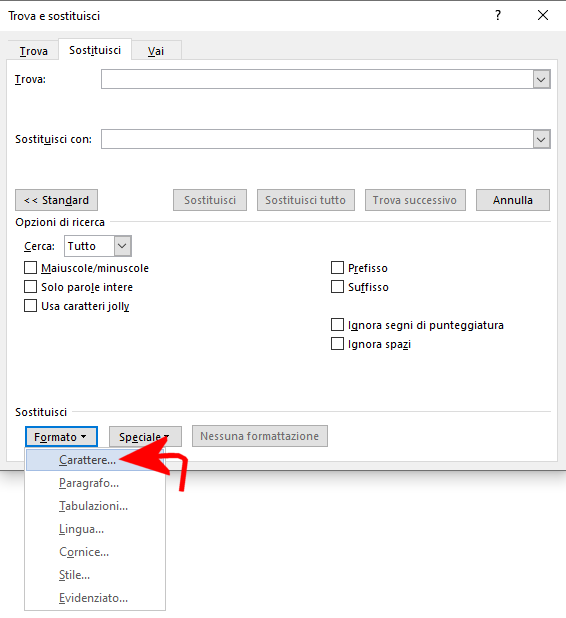Click the help question mark icon
This screenshot has width=566, height=618.
tap(498, 15)
